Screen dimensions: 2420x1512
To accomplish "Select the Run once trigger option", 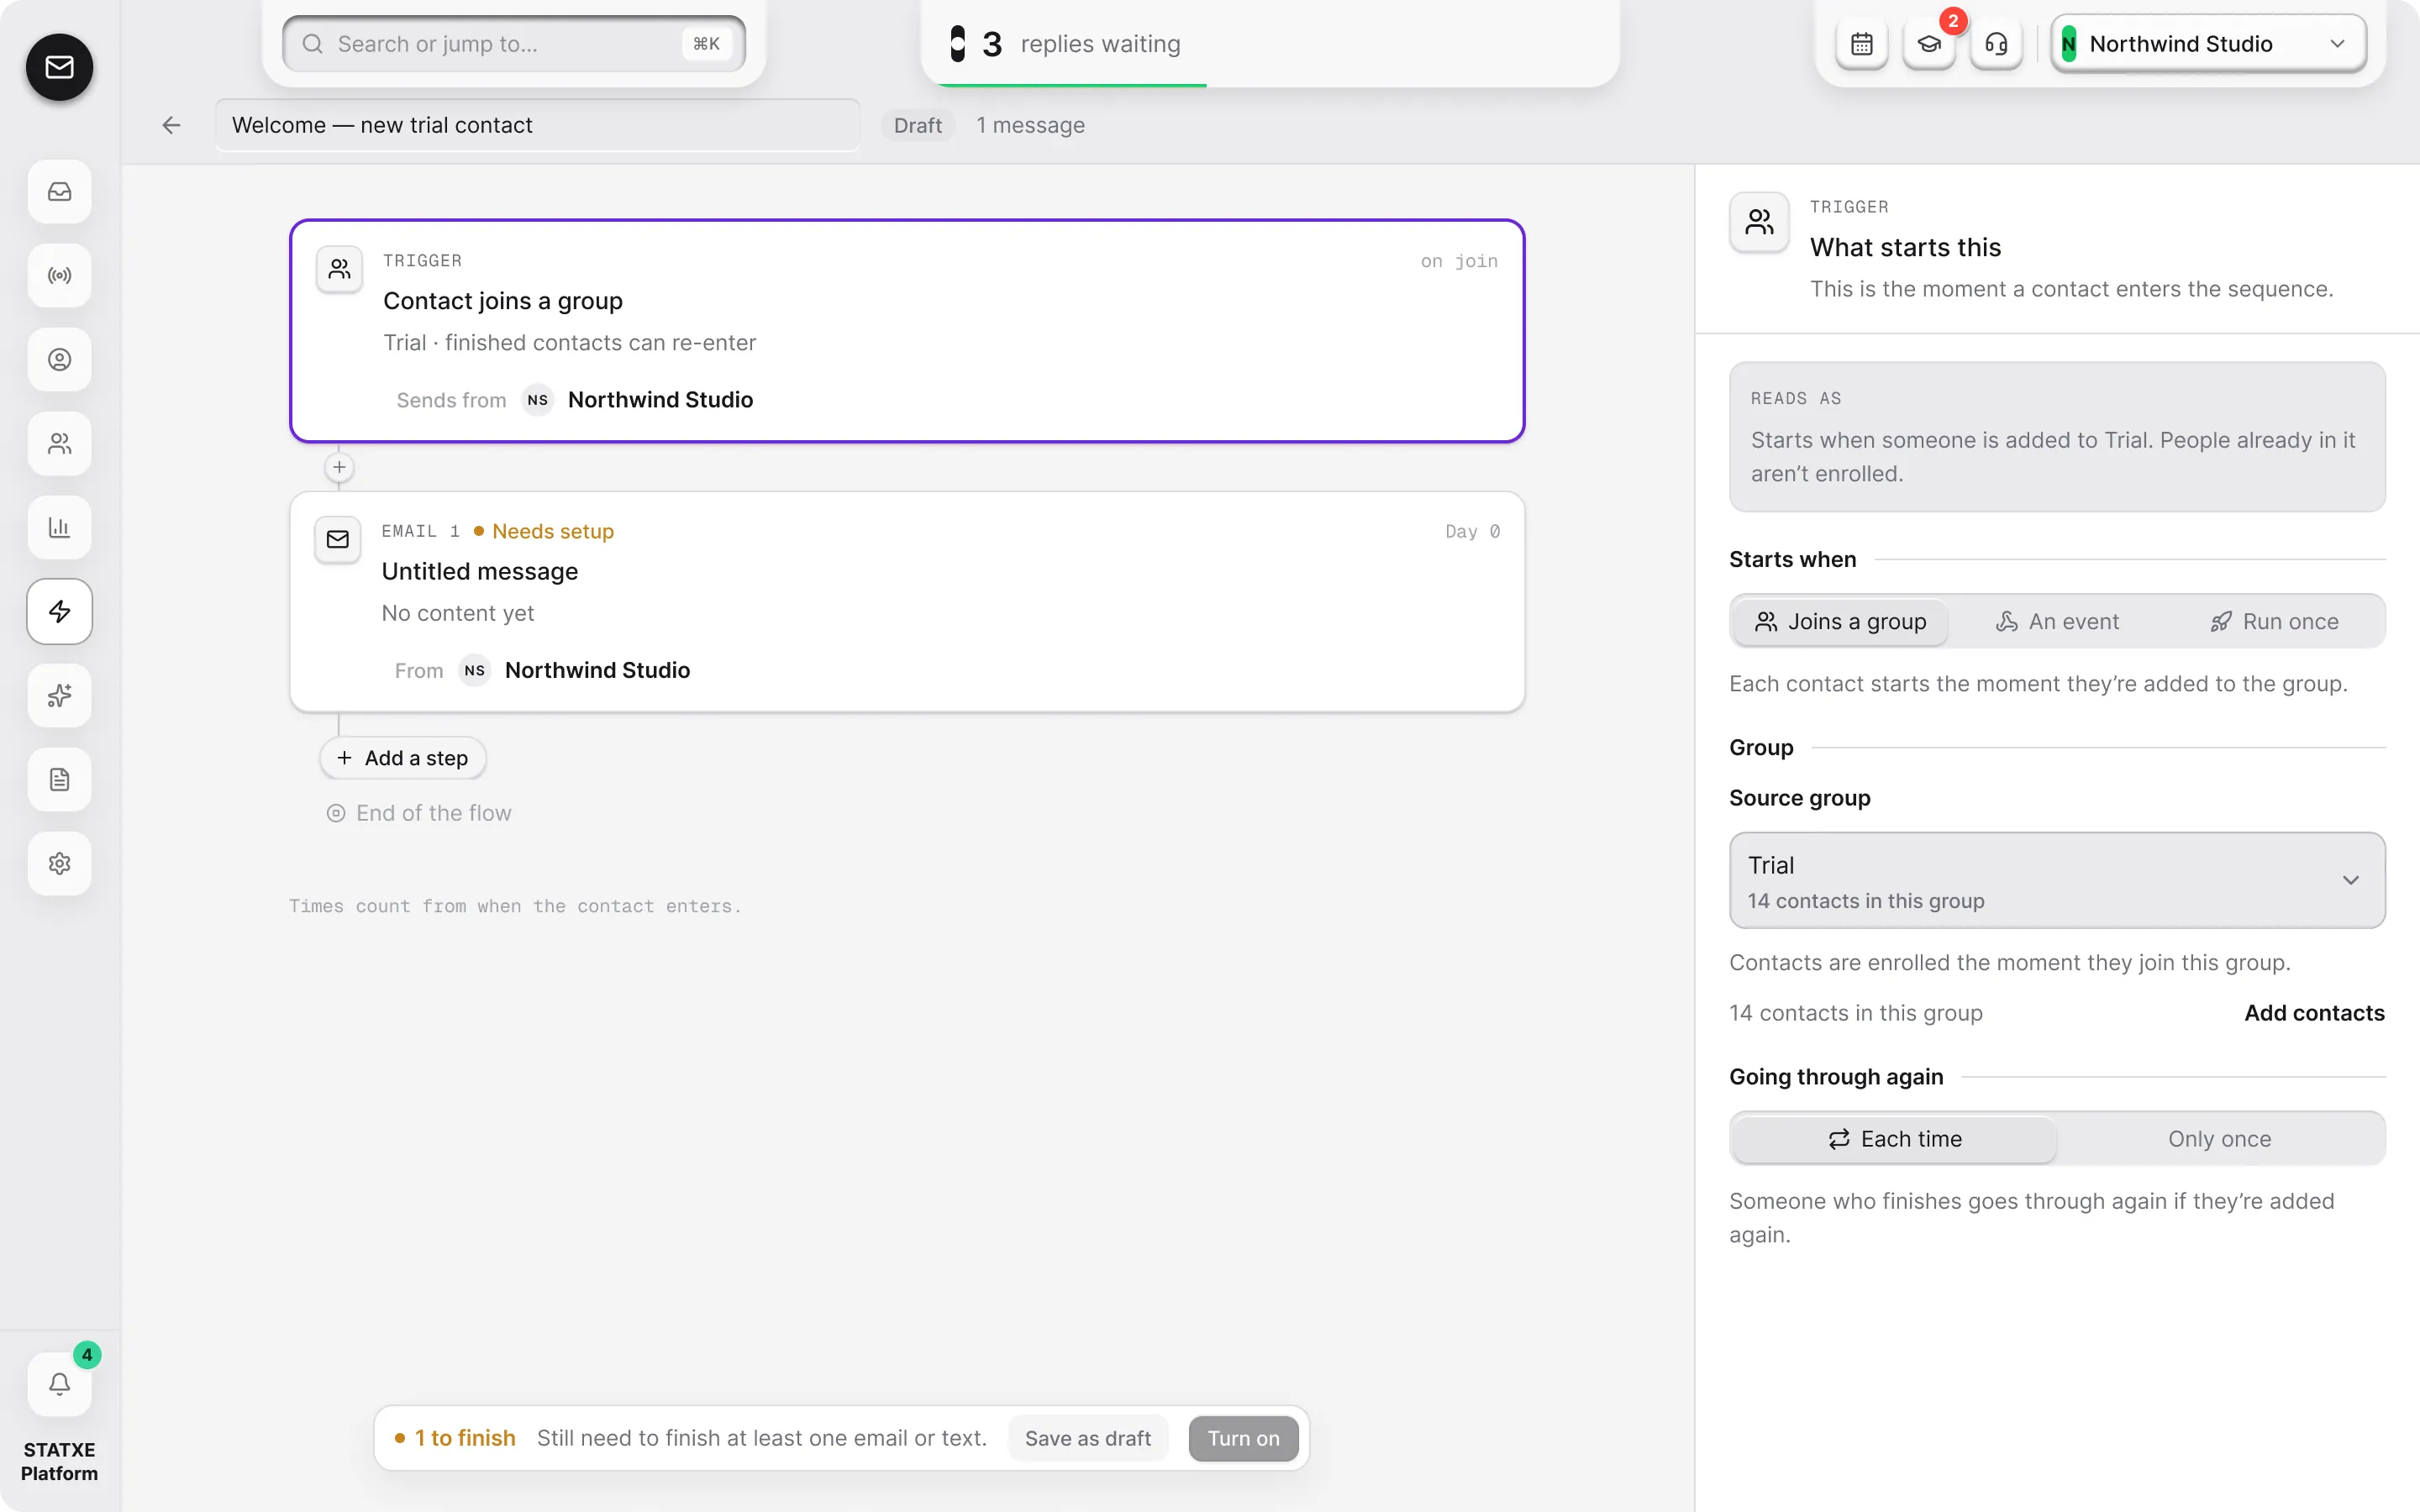I will click(x=2273, y=621).
